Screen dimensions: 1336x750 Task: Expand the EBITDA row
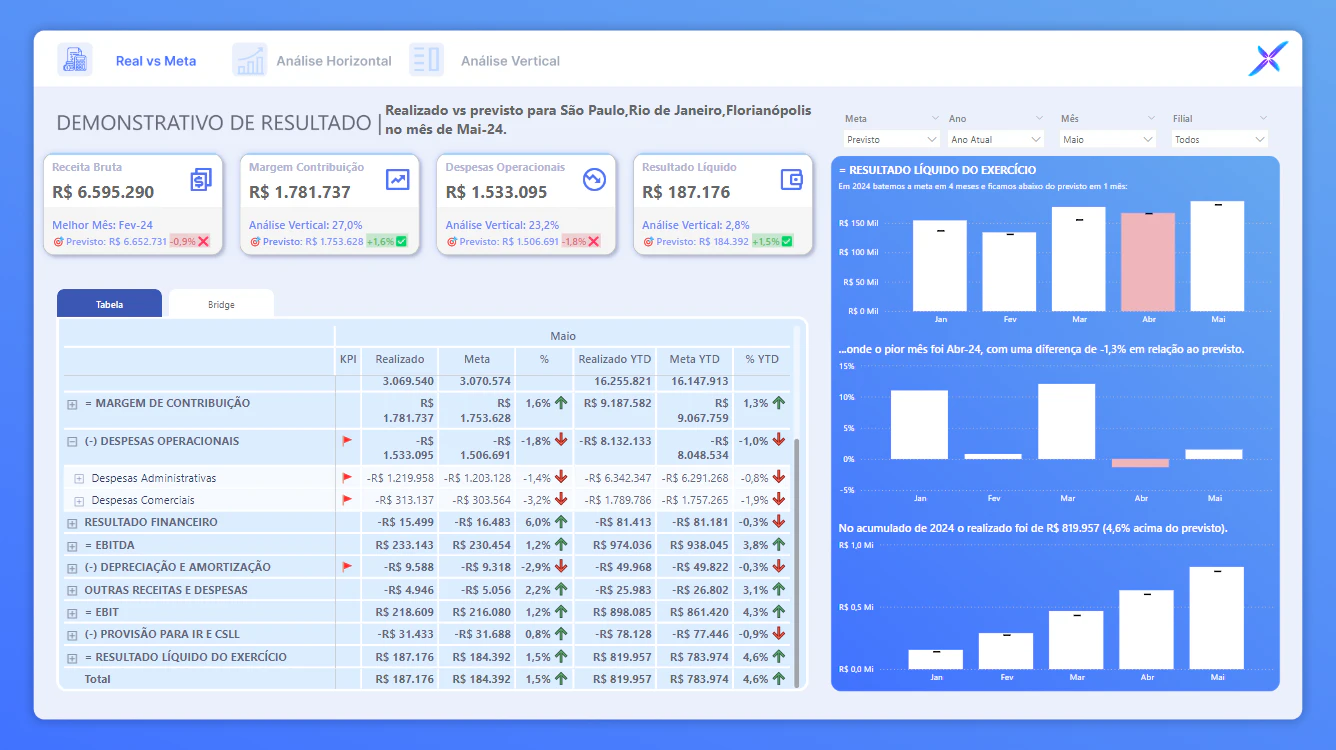(72, 546)
